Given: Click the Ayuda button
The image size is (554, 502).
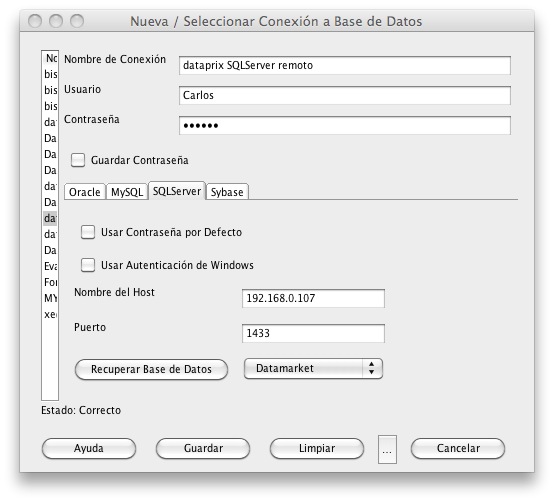Looking at the screenshot, I should point(89,448).
